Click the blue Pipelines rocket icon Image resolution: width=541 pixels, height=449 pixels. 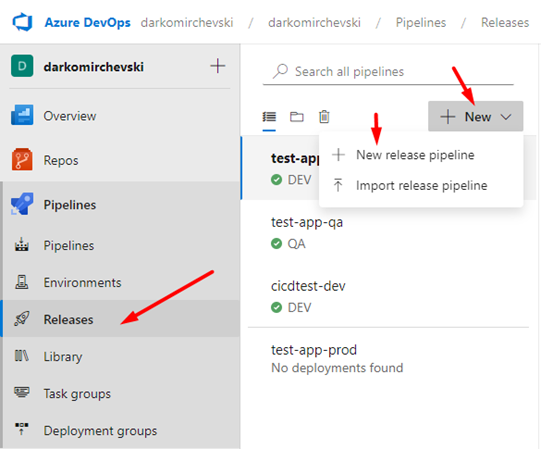click(x=22, y=204)
